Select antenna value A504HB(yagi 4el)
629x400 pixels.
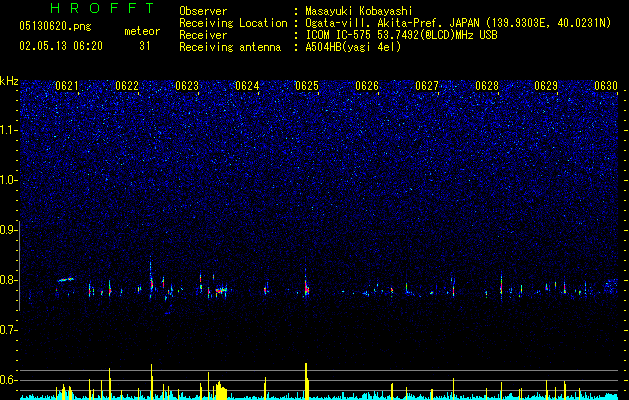coord(353,47)
